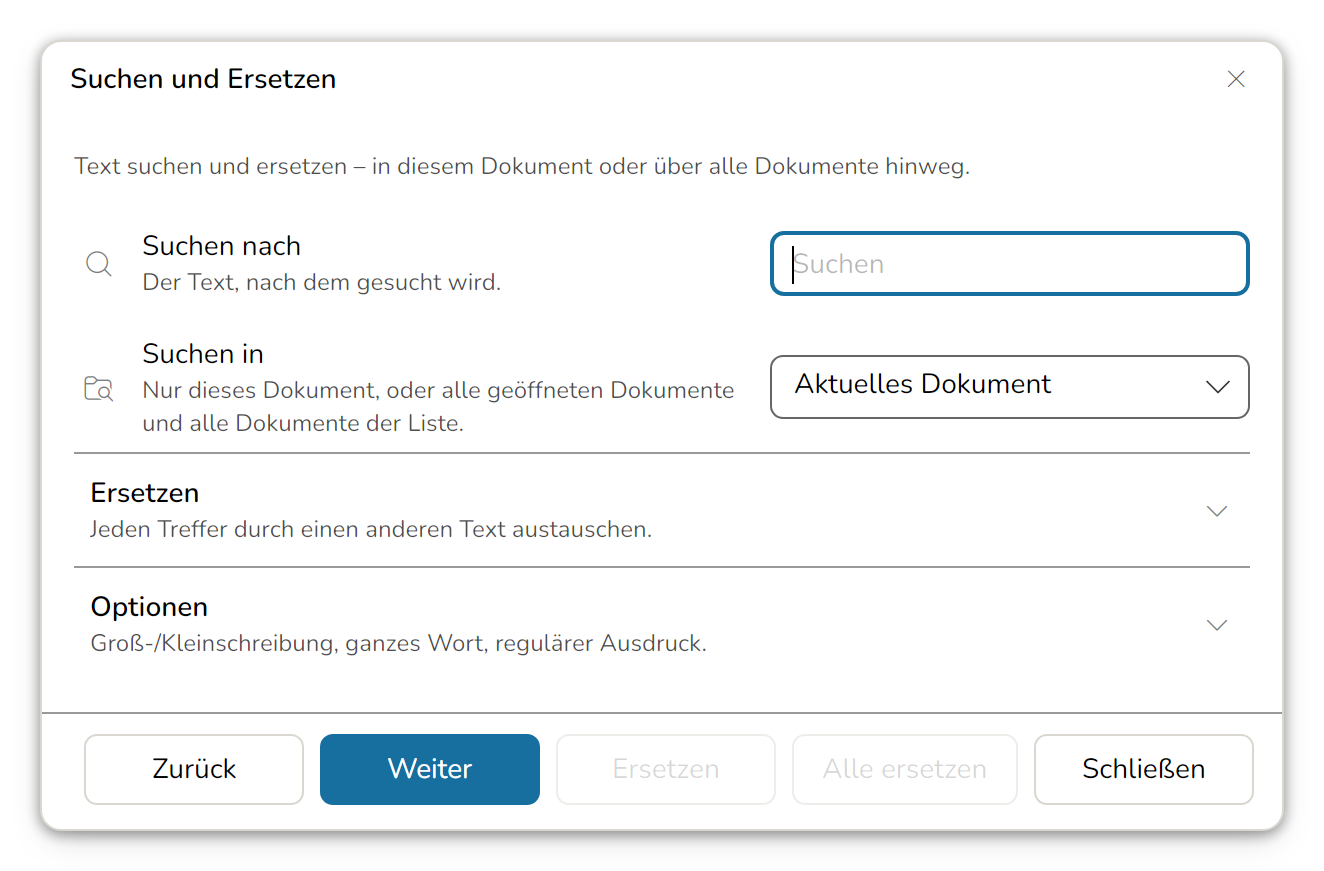The height and width of the screenshot is (871, 1324).
Task: Click the magnifier icon beside Suchen nach
Action: (99, 264)
